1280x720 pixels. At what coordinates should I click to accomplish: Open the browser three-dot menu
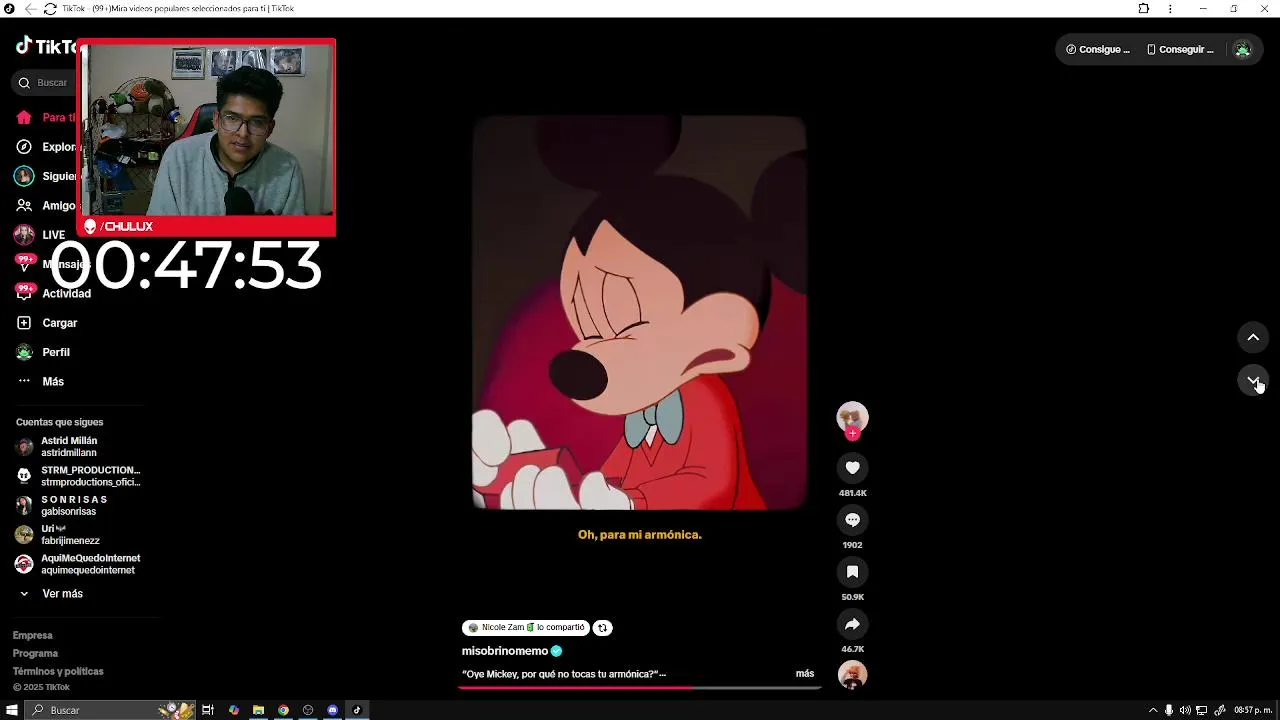(x=1170, y=9)
